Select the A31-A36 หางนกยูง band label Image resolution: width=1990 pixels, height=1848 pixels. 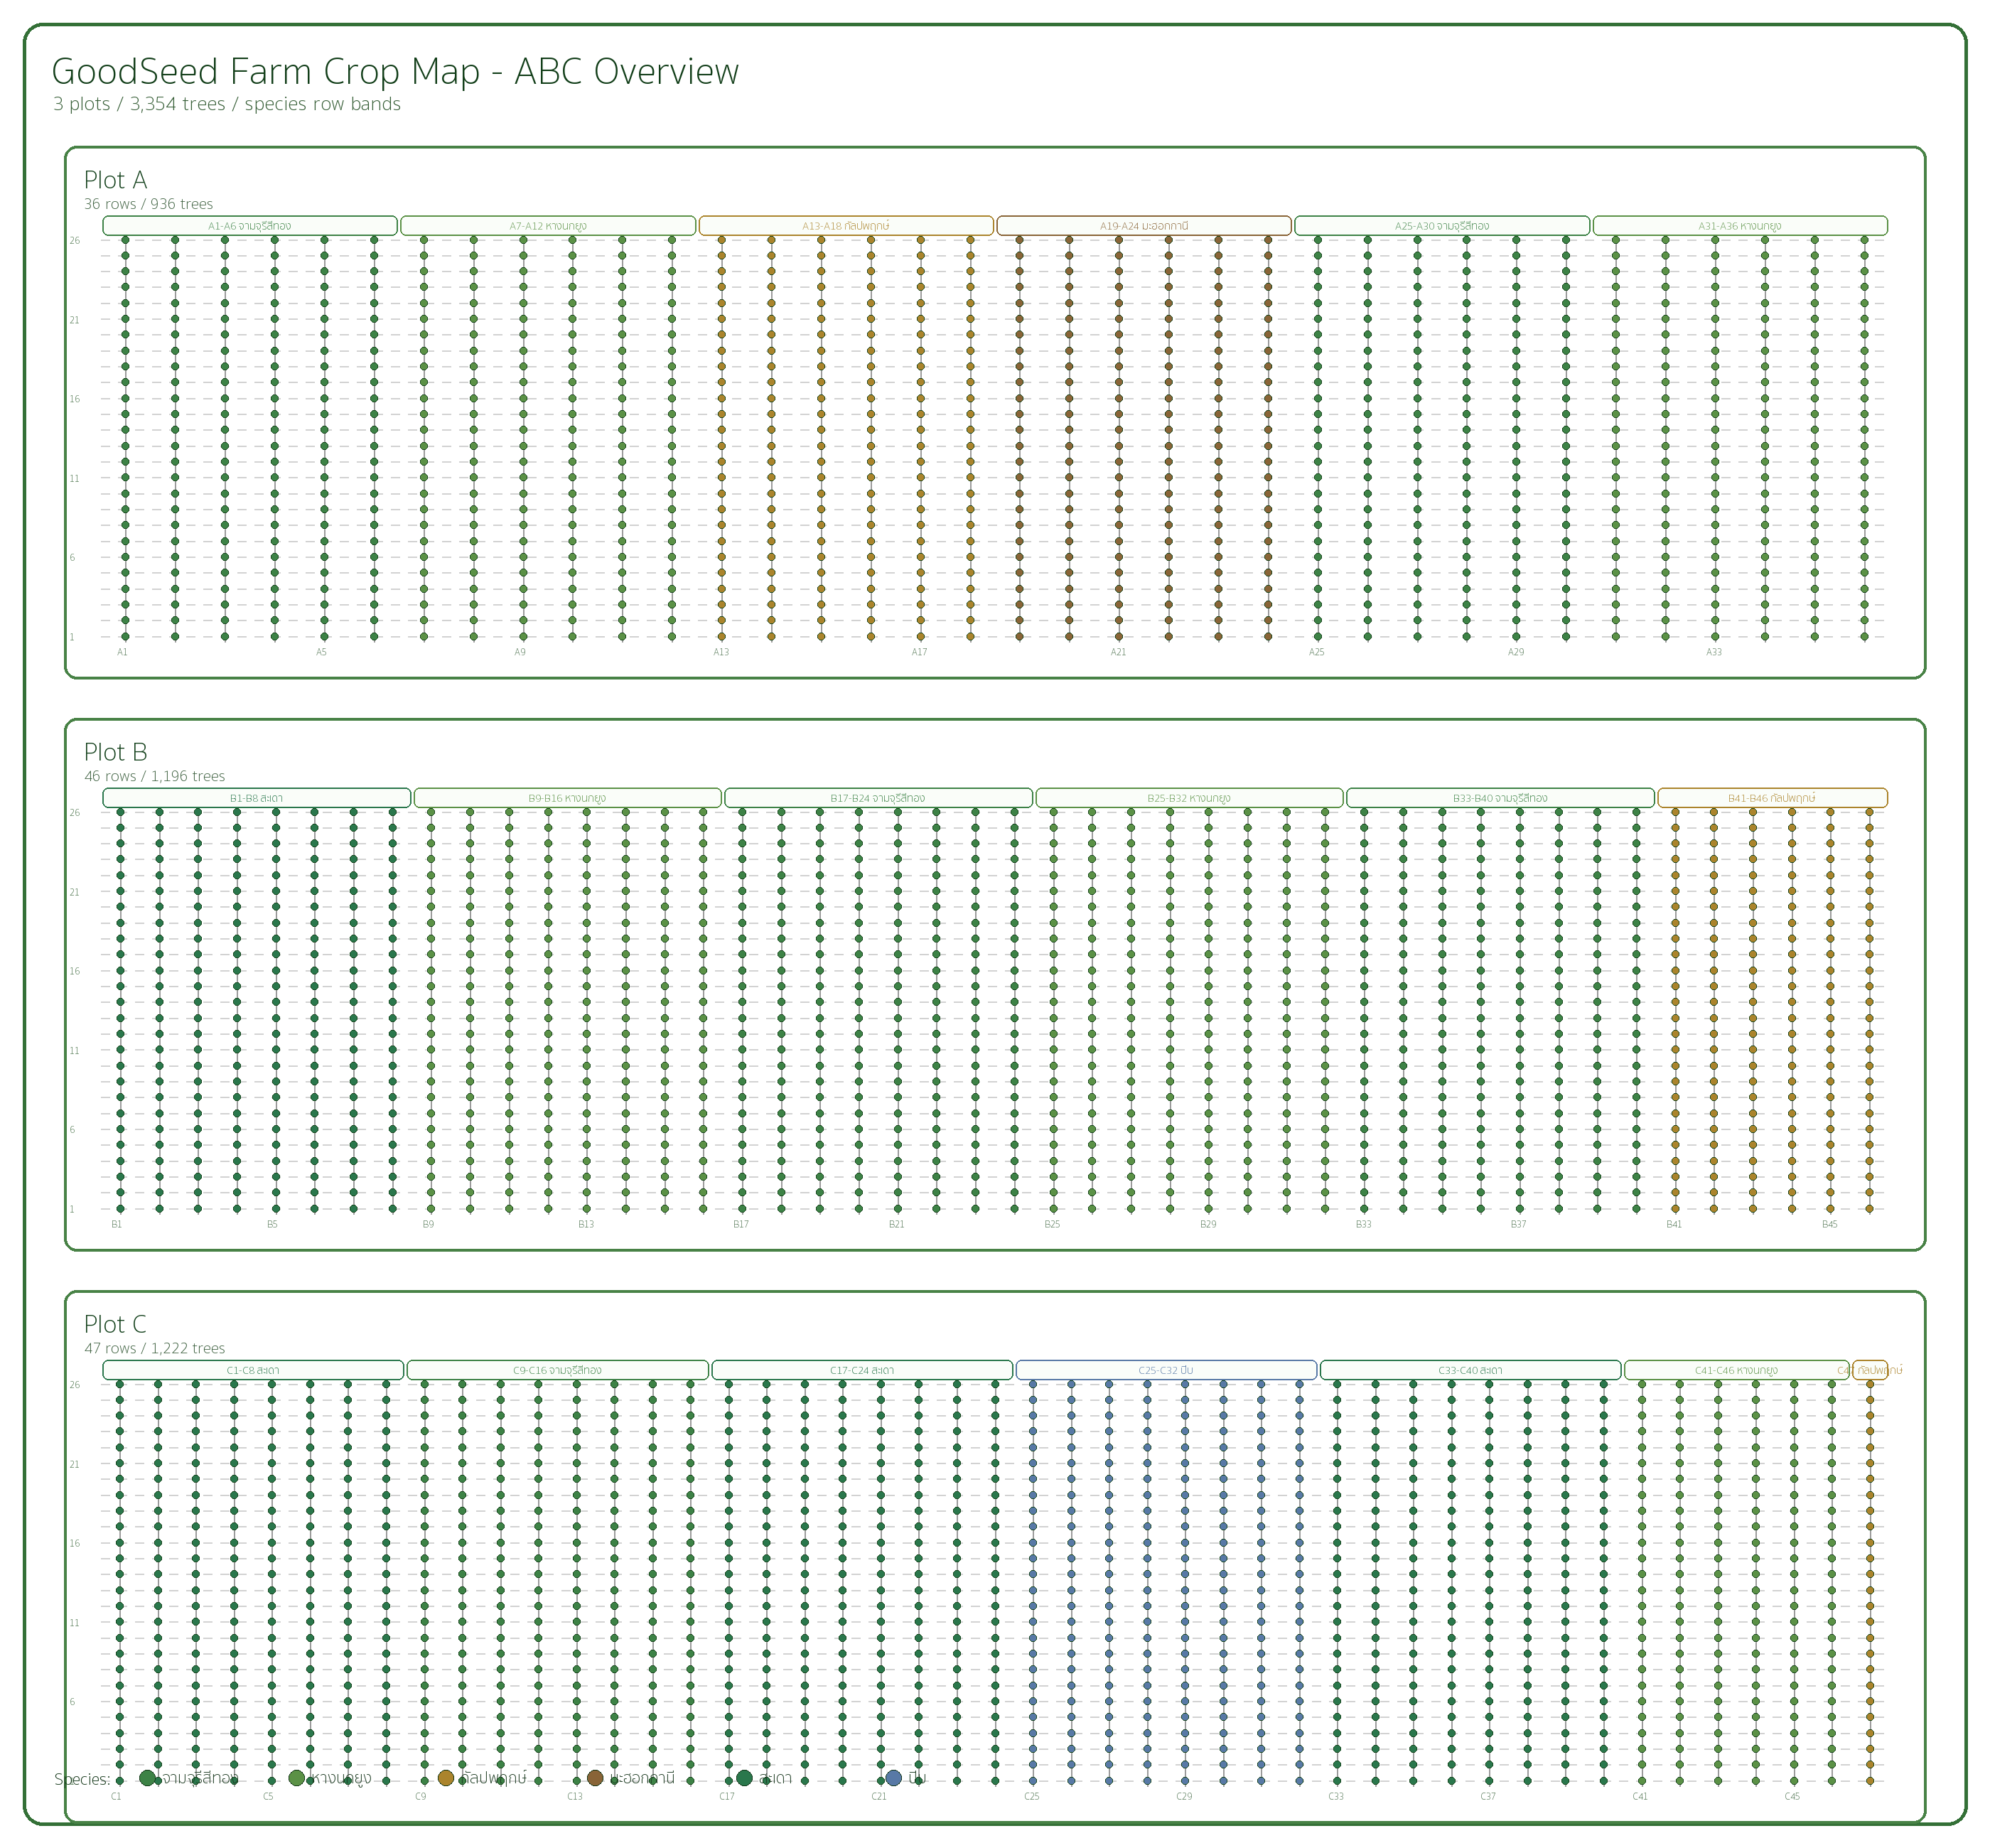tap(1740, 226)
